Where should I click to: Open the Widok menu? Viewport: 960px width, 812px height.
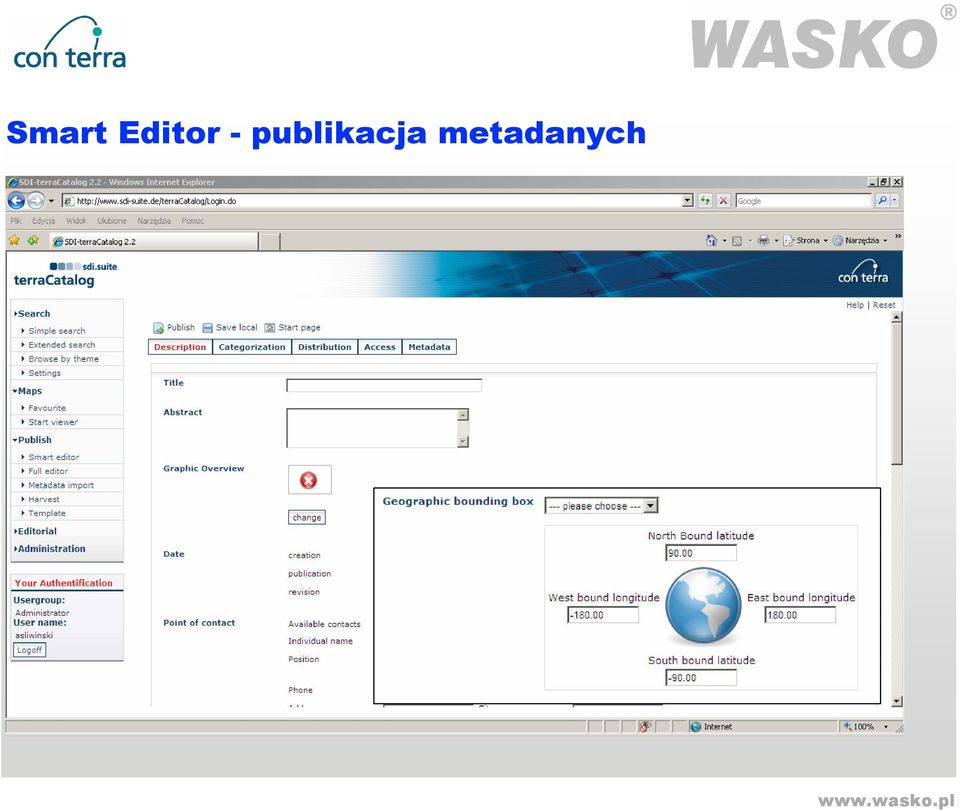76,220
